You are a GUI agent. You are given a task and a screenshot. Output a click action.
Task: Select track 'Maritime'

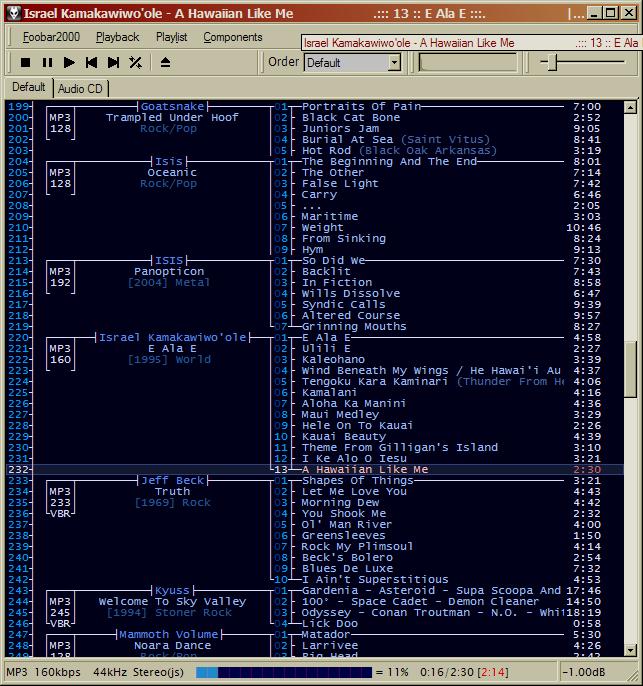[x=330, y=216]
